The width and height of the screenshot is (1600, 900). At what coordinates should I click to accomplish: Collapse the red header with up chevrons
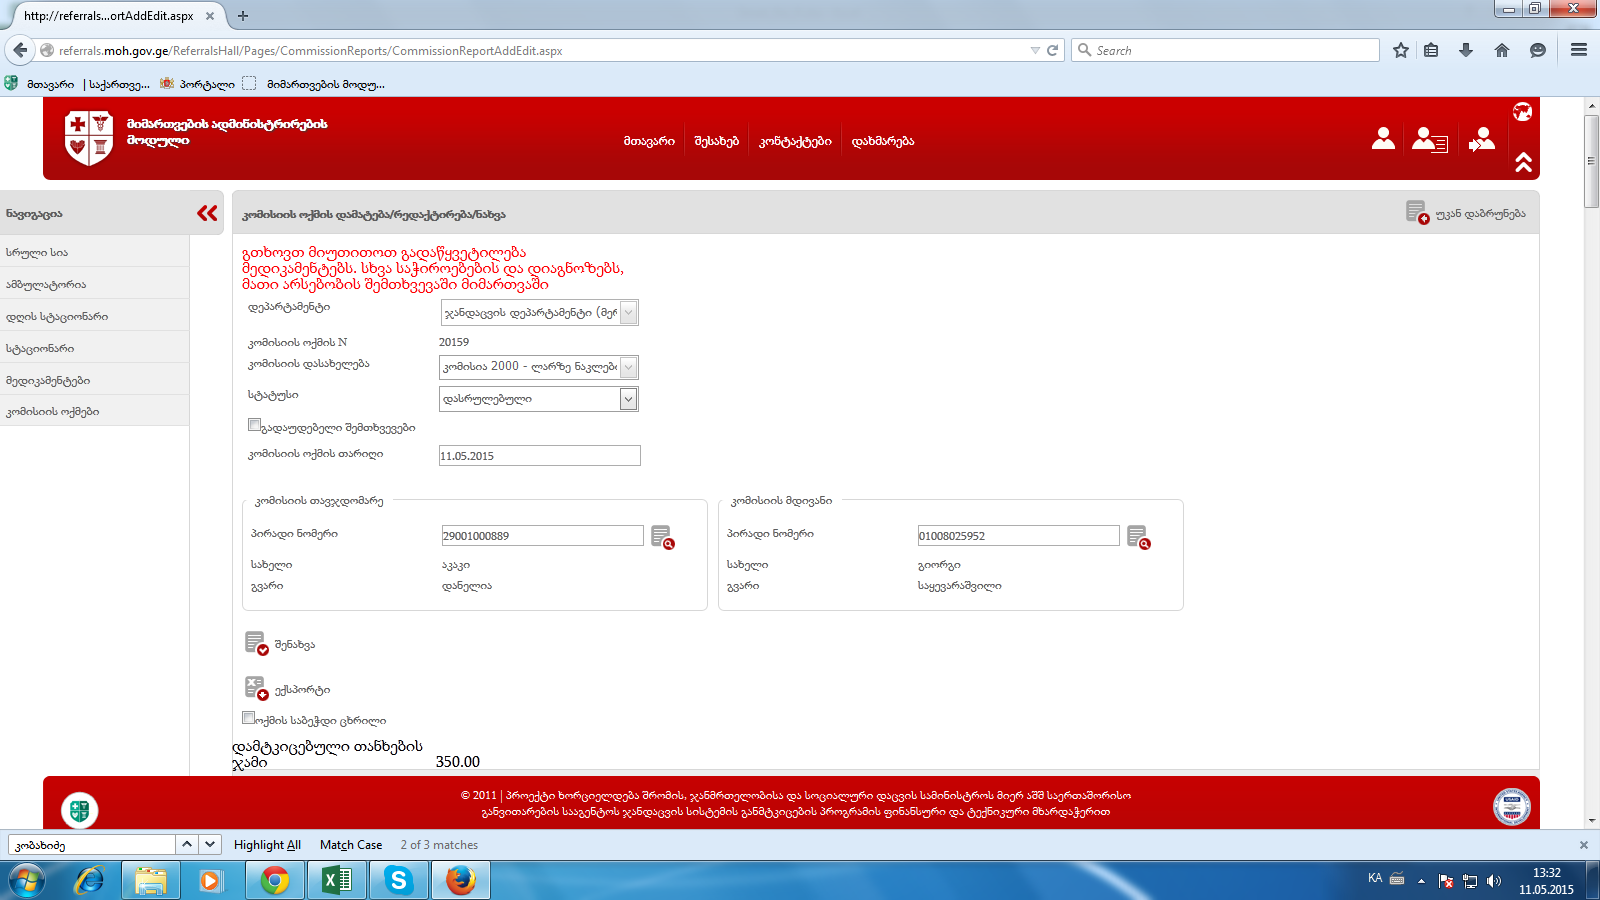click(1523, 162)
